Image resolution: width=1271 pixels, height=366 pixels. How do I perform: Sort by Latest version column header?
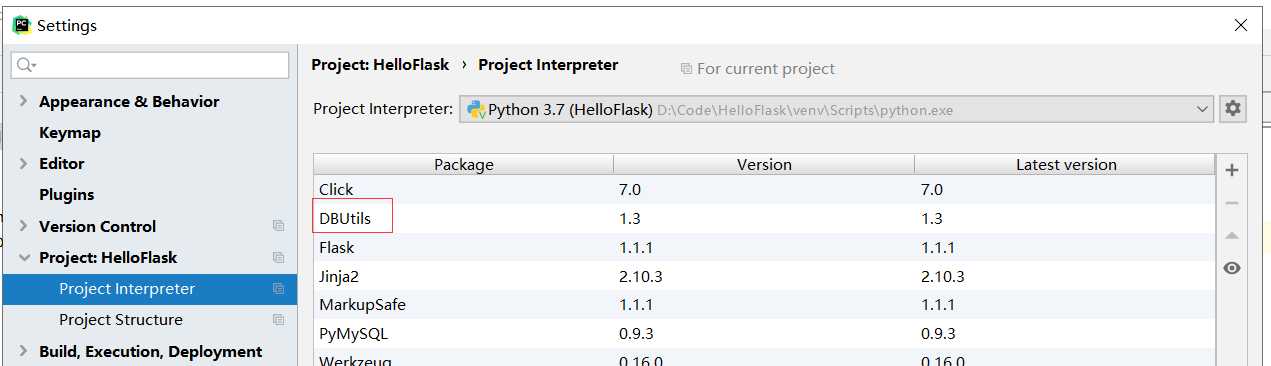point(1065,164)
